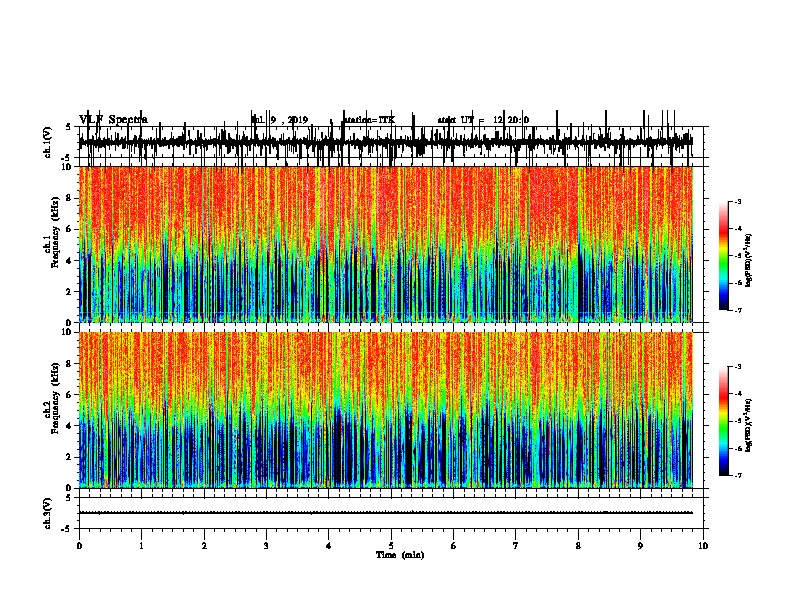
Task: Click the flat ch.3 voltage trace line
Action: (386, 513)
